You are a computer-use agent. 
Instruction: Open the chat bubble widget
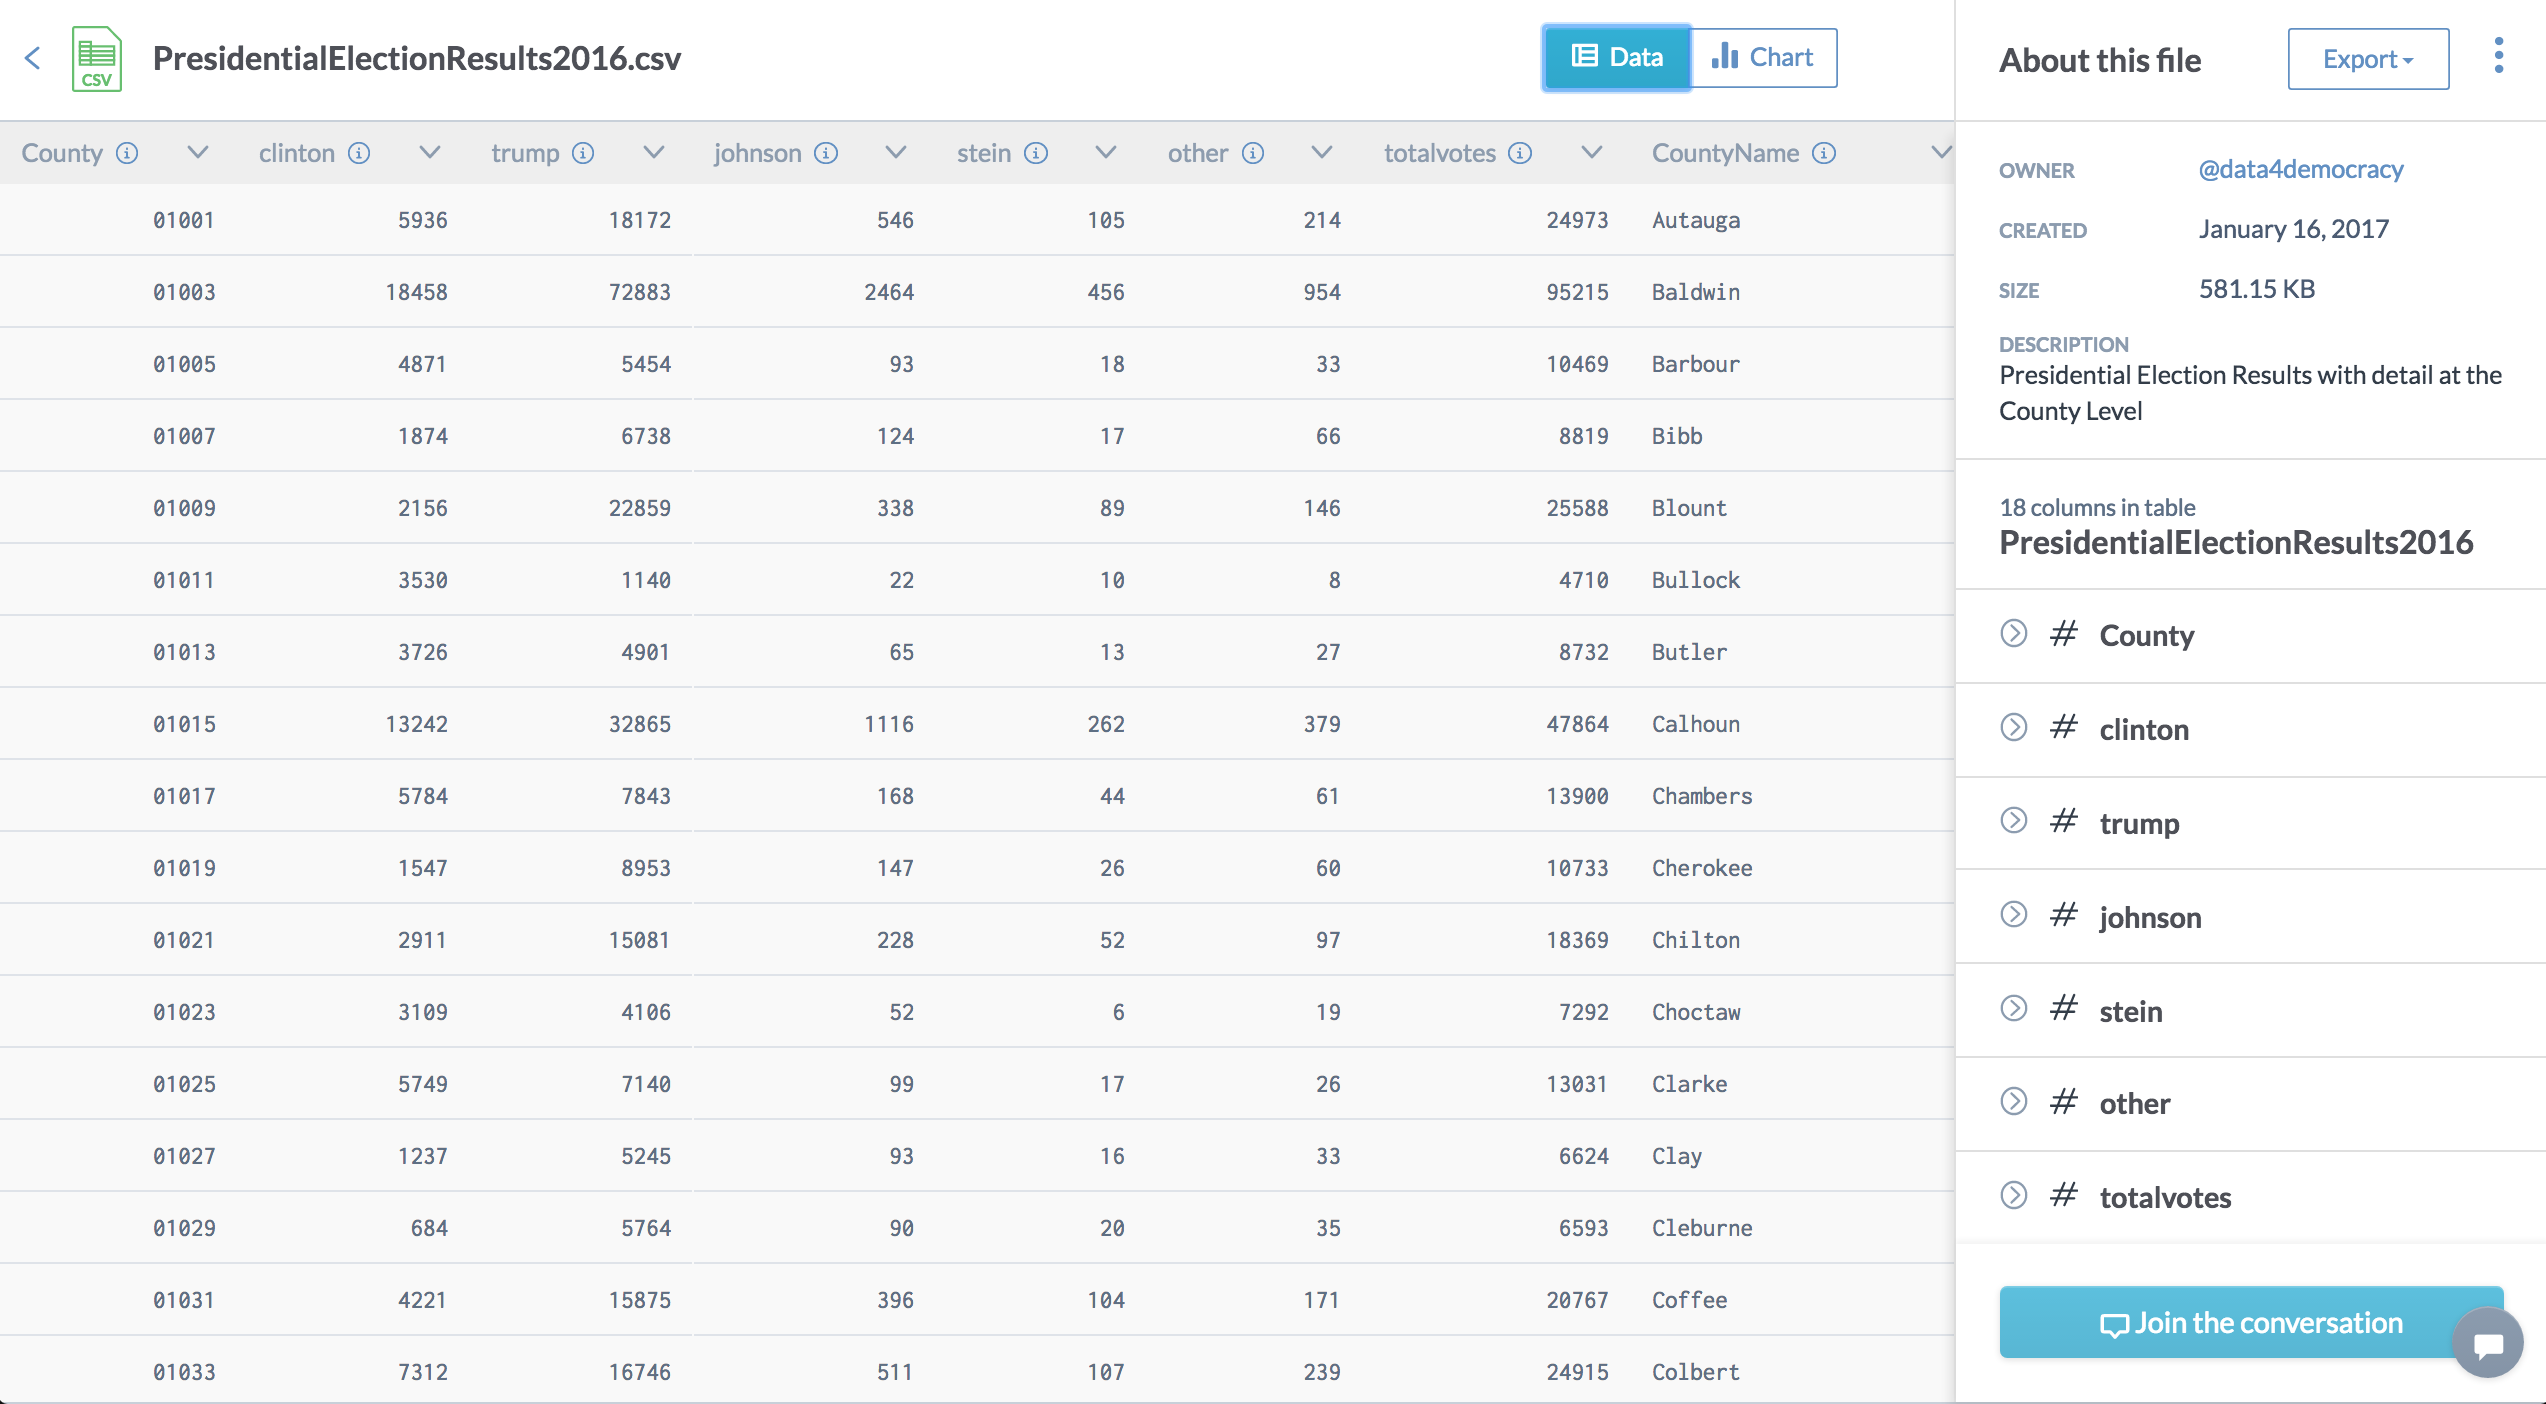pyautogui.click(x=2488, y=1343)
